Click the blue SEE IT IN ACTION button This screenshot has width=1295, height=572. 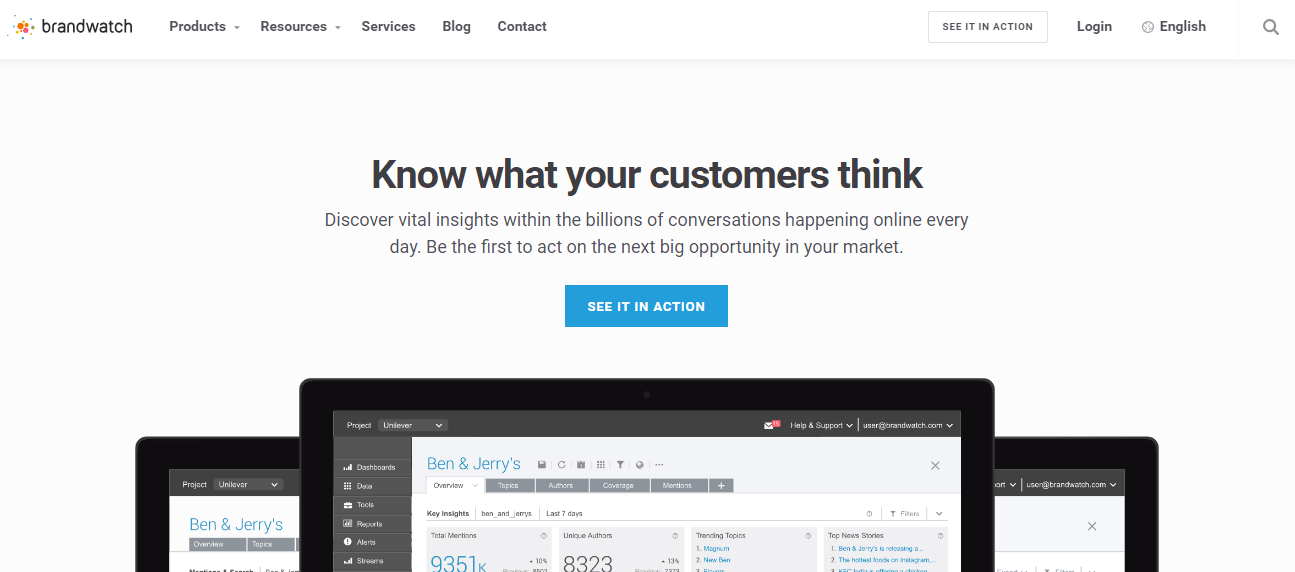click(x=646, y=306)
